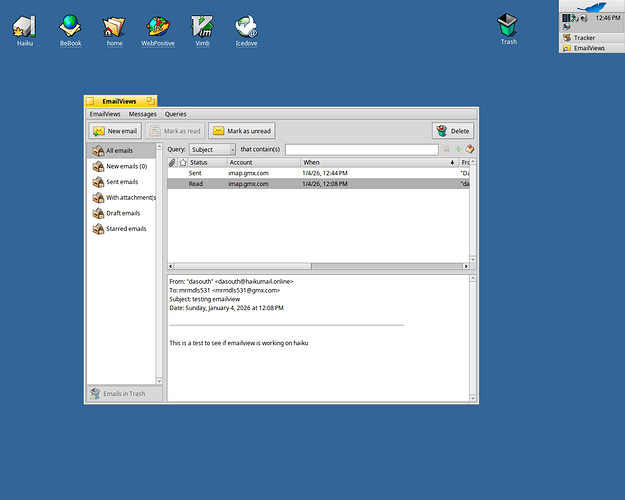Image resolution: width=625 pixels, height=500 pixels.
Task: Sort by the When column header
Action: (379, 162)
